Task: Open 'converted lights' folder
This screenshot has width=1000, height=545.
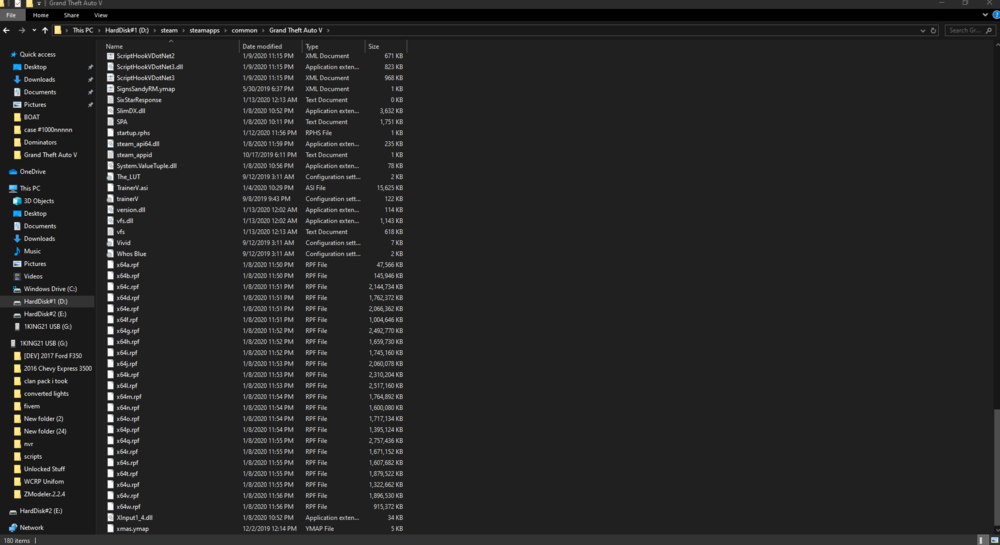Action: pyautogui.click(x=46, y=393)
